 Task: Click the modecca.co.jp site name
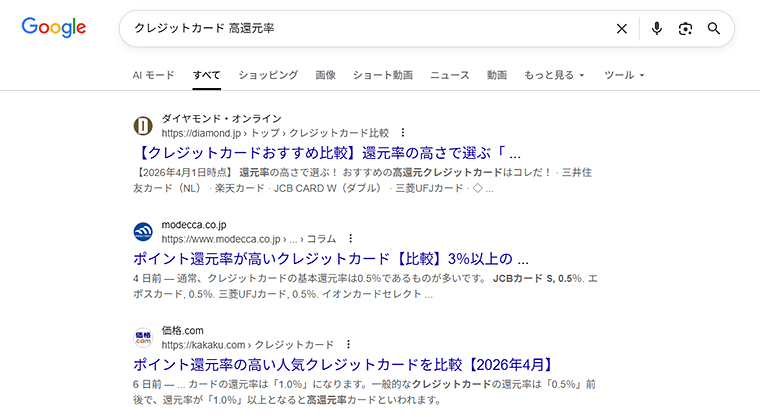(194, 225)
